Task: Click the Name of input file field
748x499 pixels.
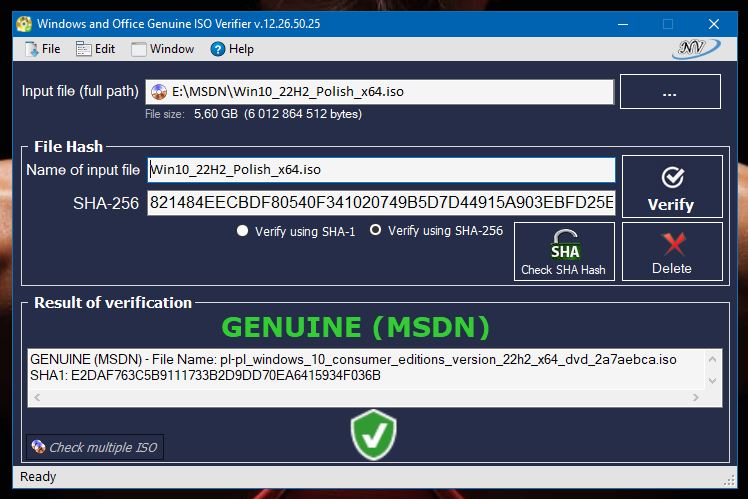Action: (x=381, y=170)
